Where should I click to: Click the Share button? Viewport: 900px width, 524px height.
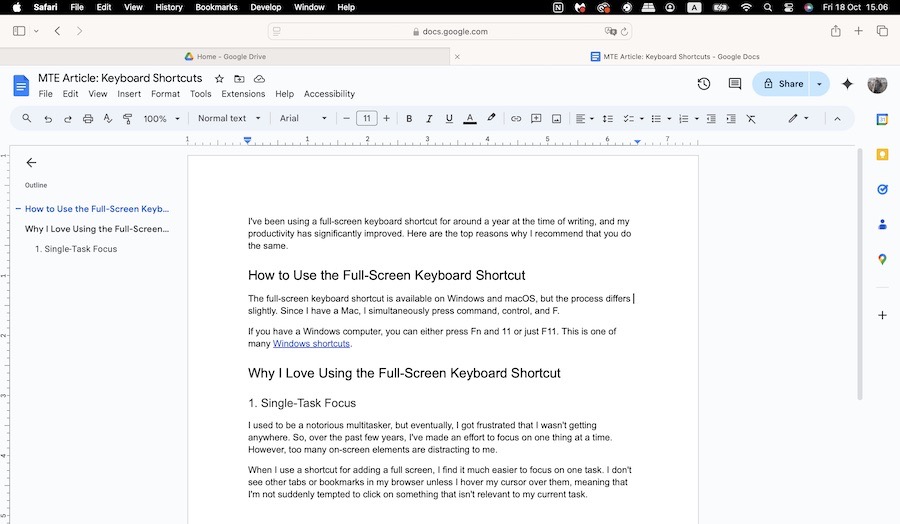coord(784,84)
